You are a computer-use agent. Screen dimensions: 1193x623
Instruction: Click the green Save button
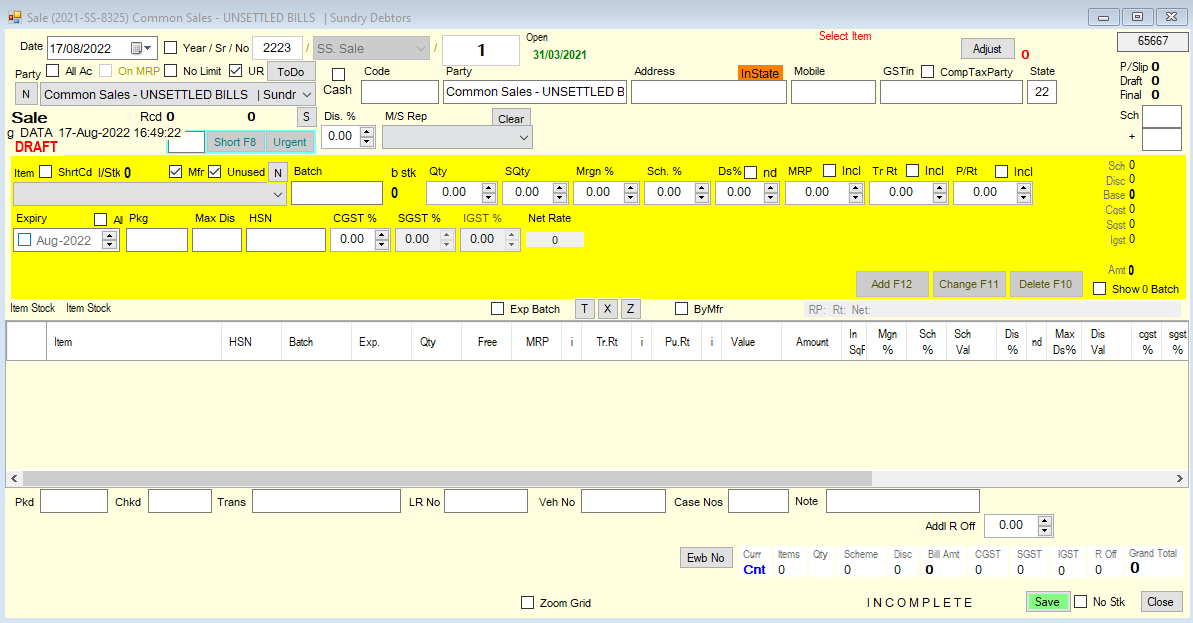point(1047,602)
